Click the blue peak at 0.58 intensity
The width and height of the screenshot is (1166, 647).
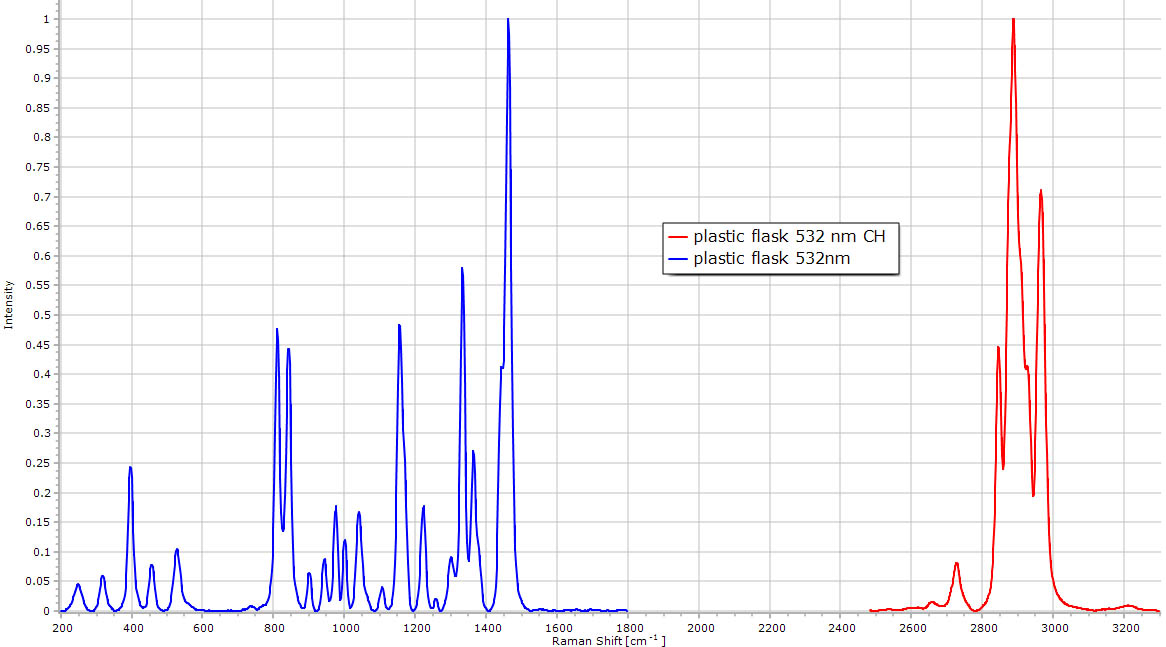[462, 269]
